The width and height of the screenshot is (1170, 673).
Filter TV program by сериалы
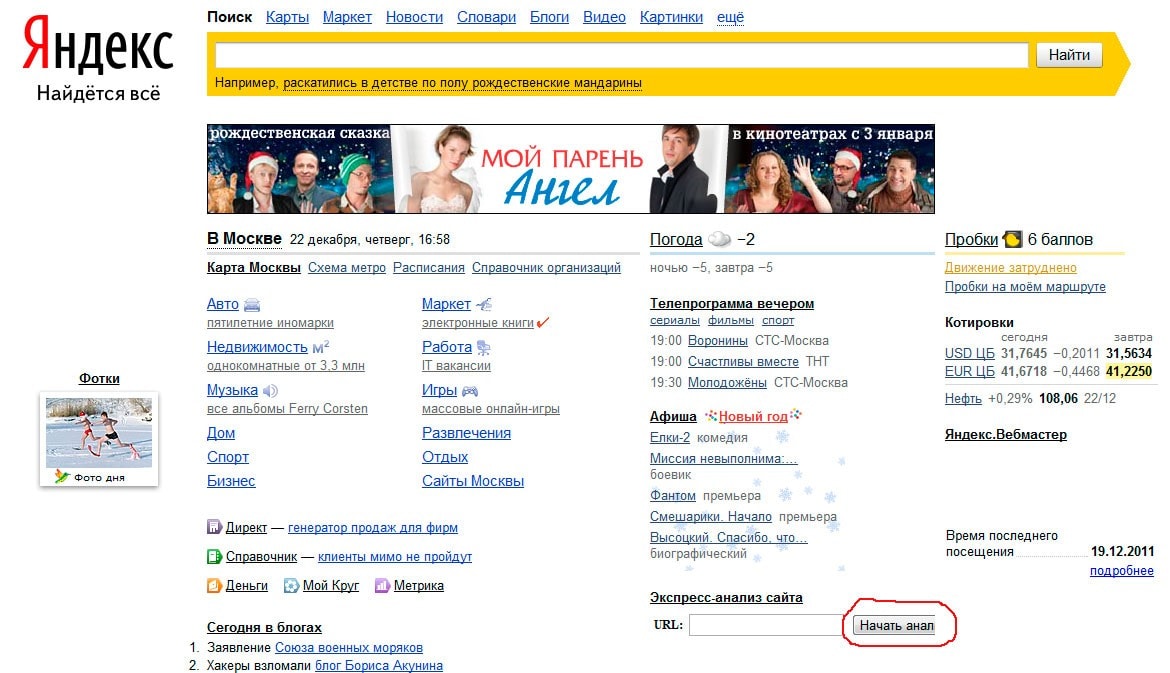675,320
